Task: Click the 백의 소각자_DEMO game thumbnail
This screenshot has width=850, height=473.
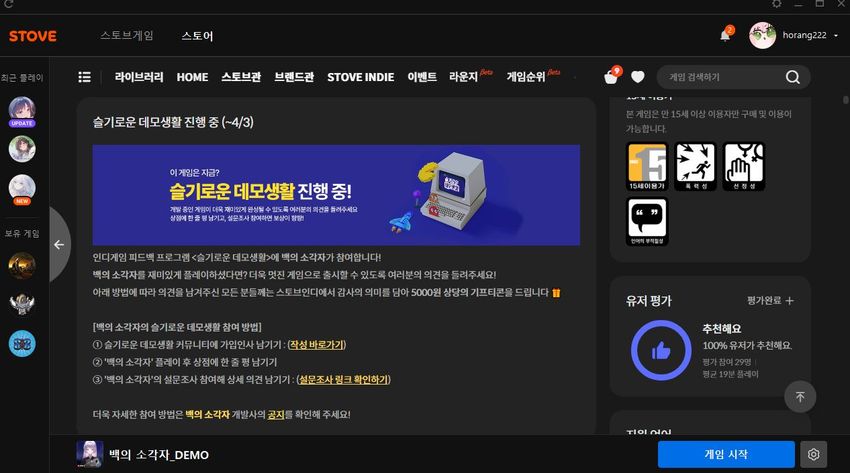Action: (89, 454)
